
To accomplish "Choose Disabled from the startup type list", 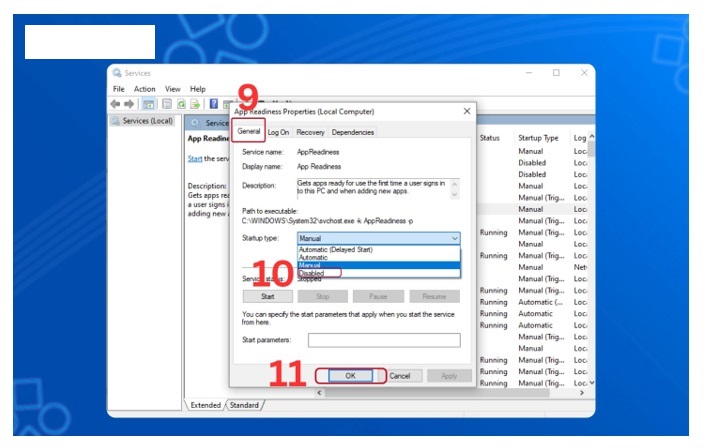I will 312,272.
